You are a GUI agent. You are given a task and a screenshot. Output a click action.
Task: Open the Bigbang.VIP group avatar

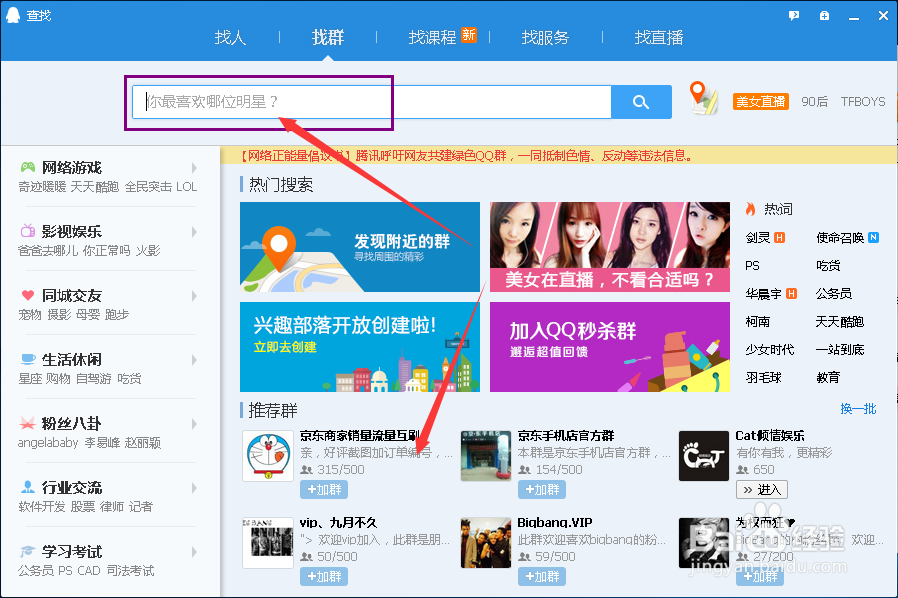click(486, 543)
